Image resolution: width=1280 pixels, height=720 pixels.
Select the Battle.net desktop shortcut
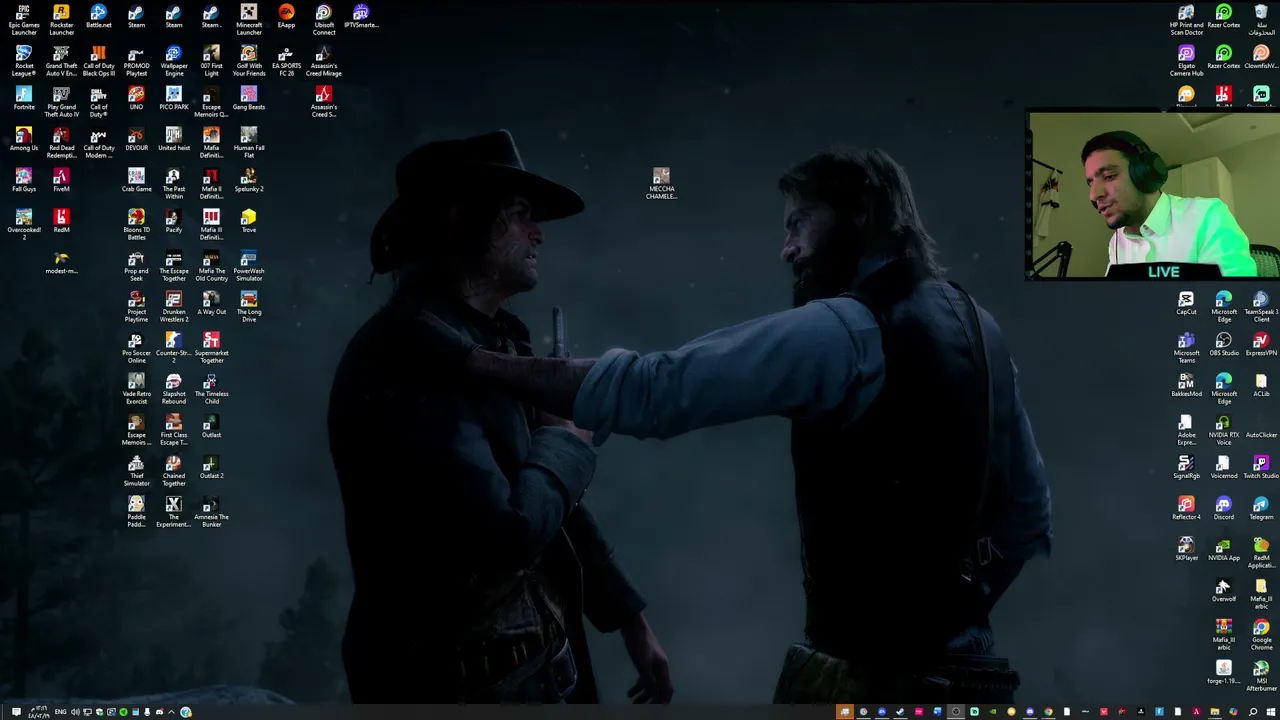coord(99,16)
